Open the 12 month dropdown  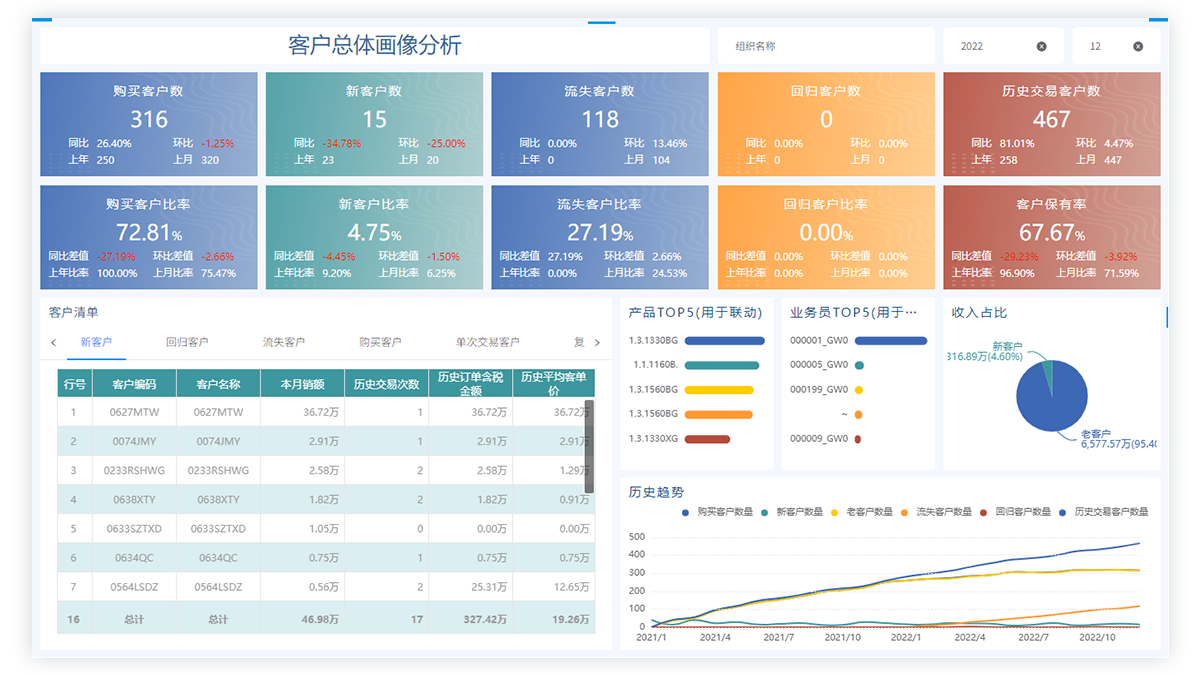coord(1116,46)
